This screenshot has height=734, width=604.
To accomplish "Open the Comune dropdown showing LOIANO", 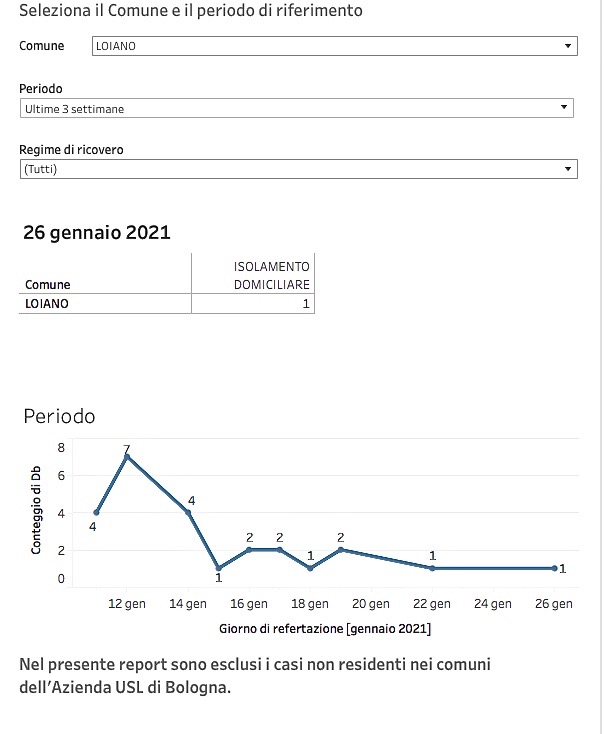I will click(334, 46).
